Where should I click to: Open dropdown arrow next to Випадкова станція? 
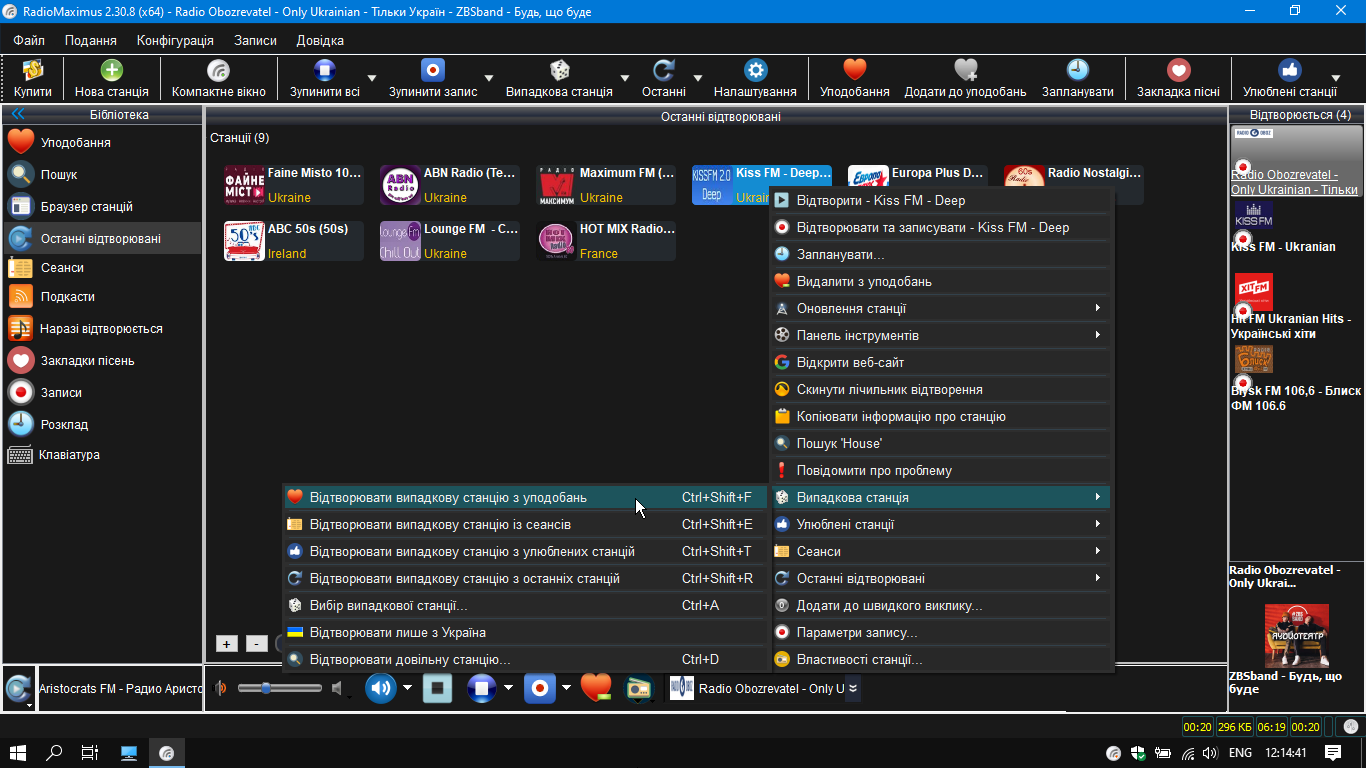[x=625, y=78]
